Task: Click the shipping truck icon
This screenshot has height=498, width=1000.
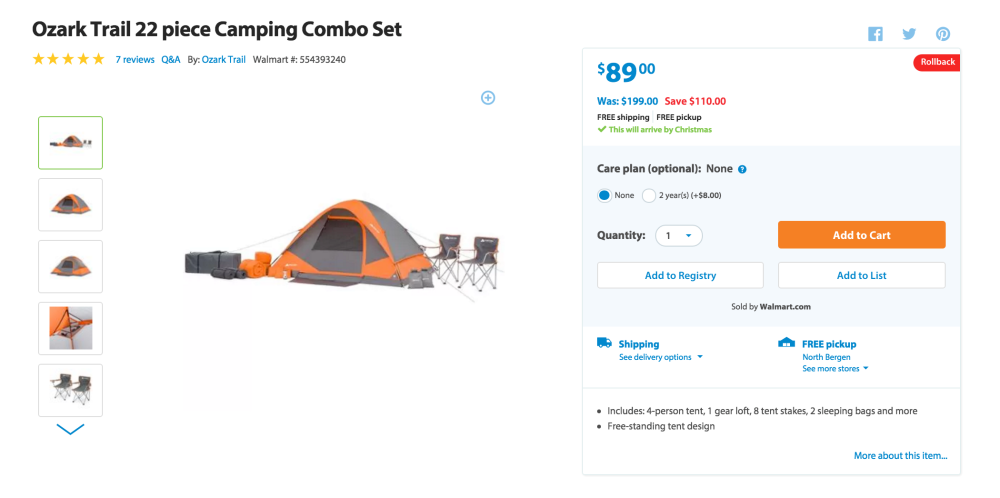Action: point(604,342)
